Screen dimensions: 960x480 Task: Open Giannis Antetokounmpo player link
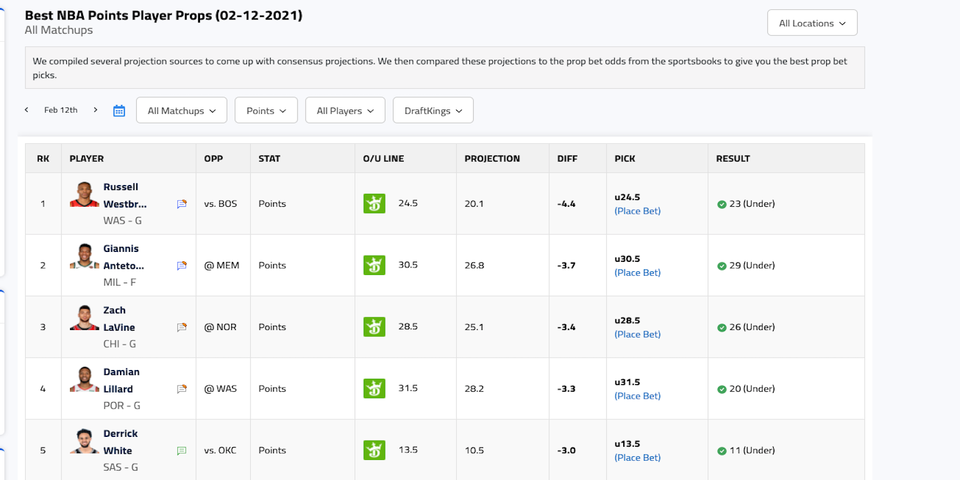124,257
